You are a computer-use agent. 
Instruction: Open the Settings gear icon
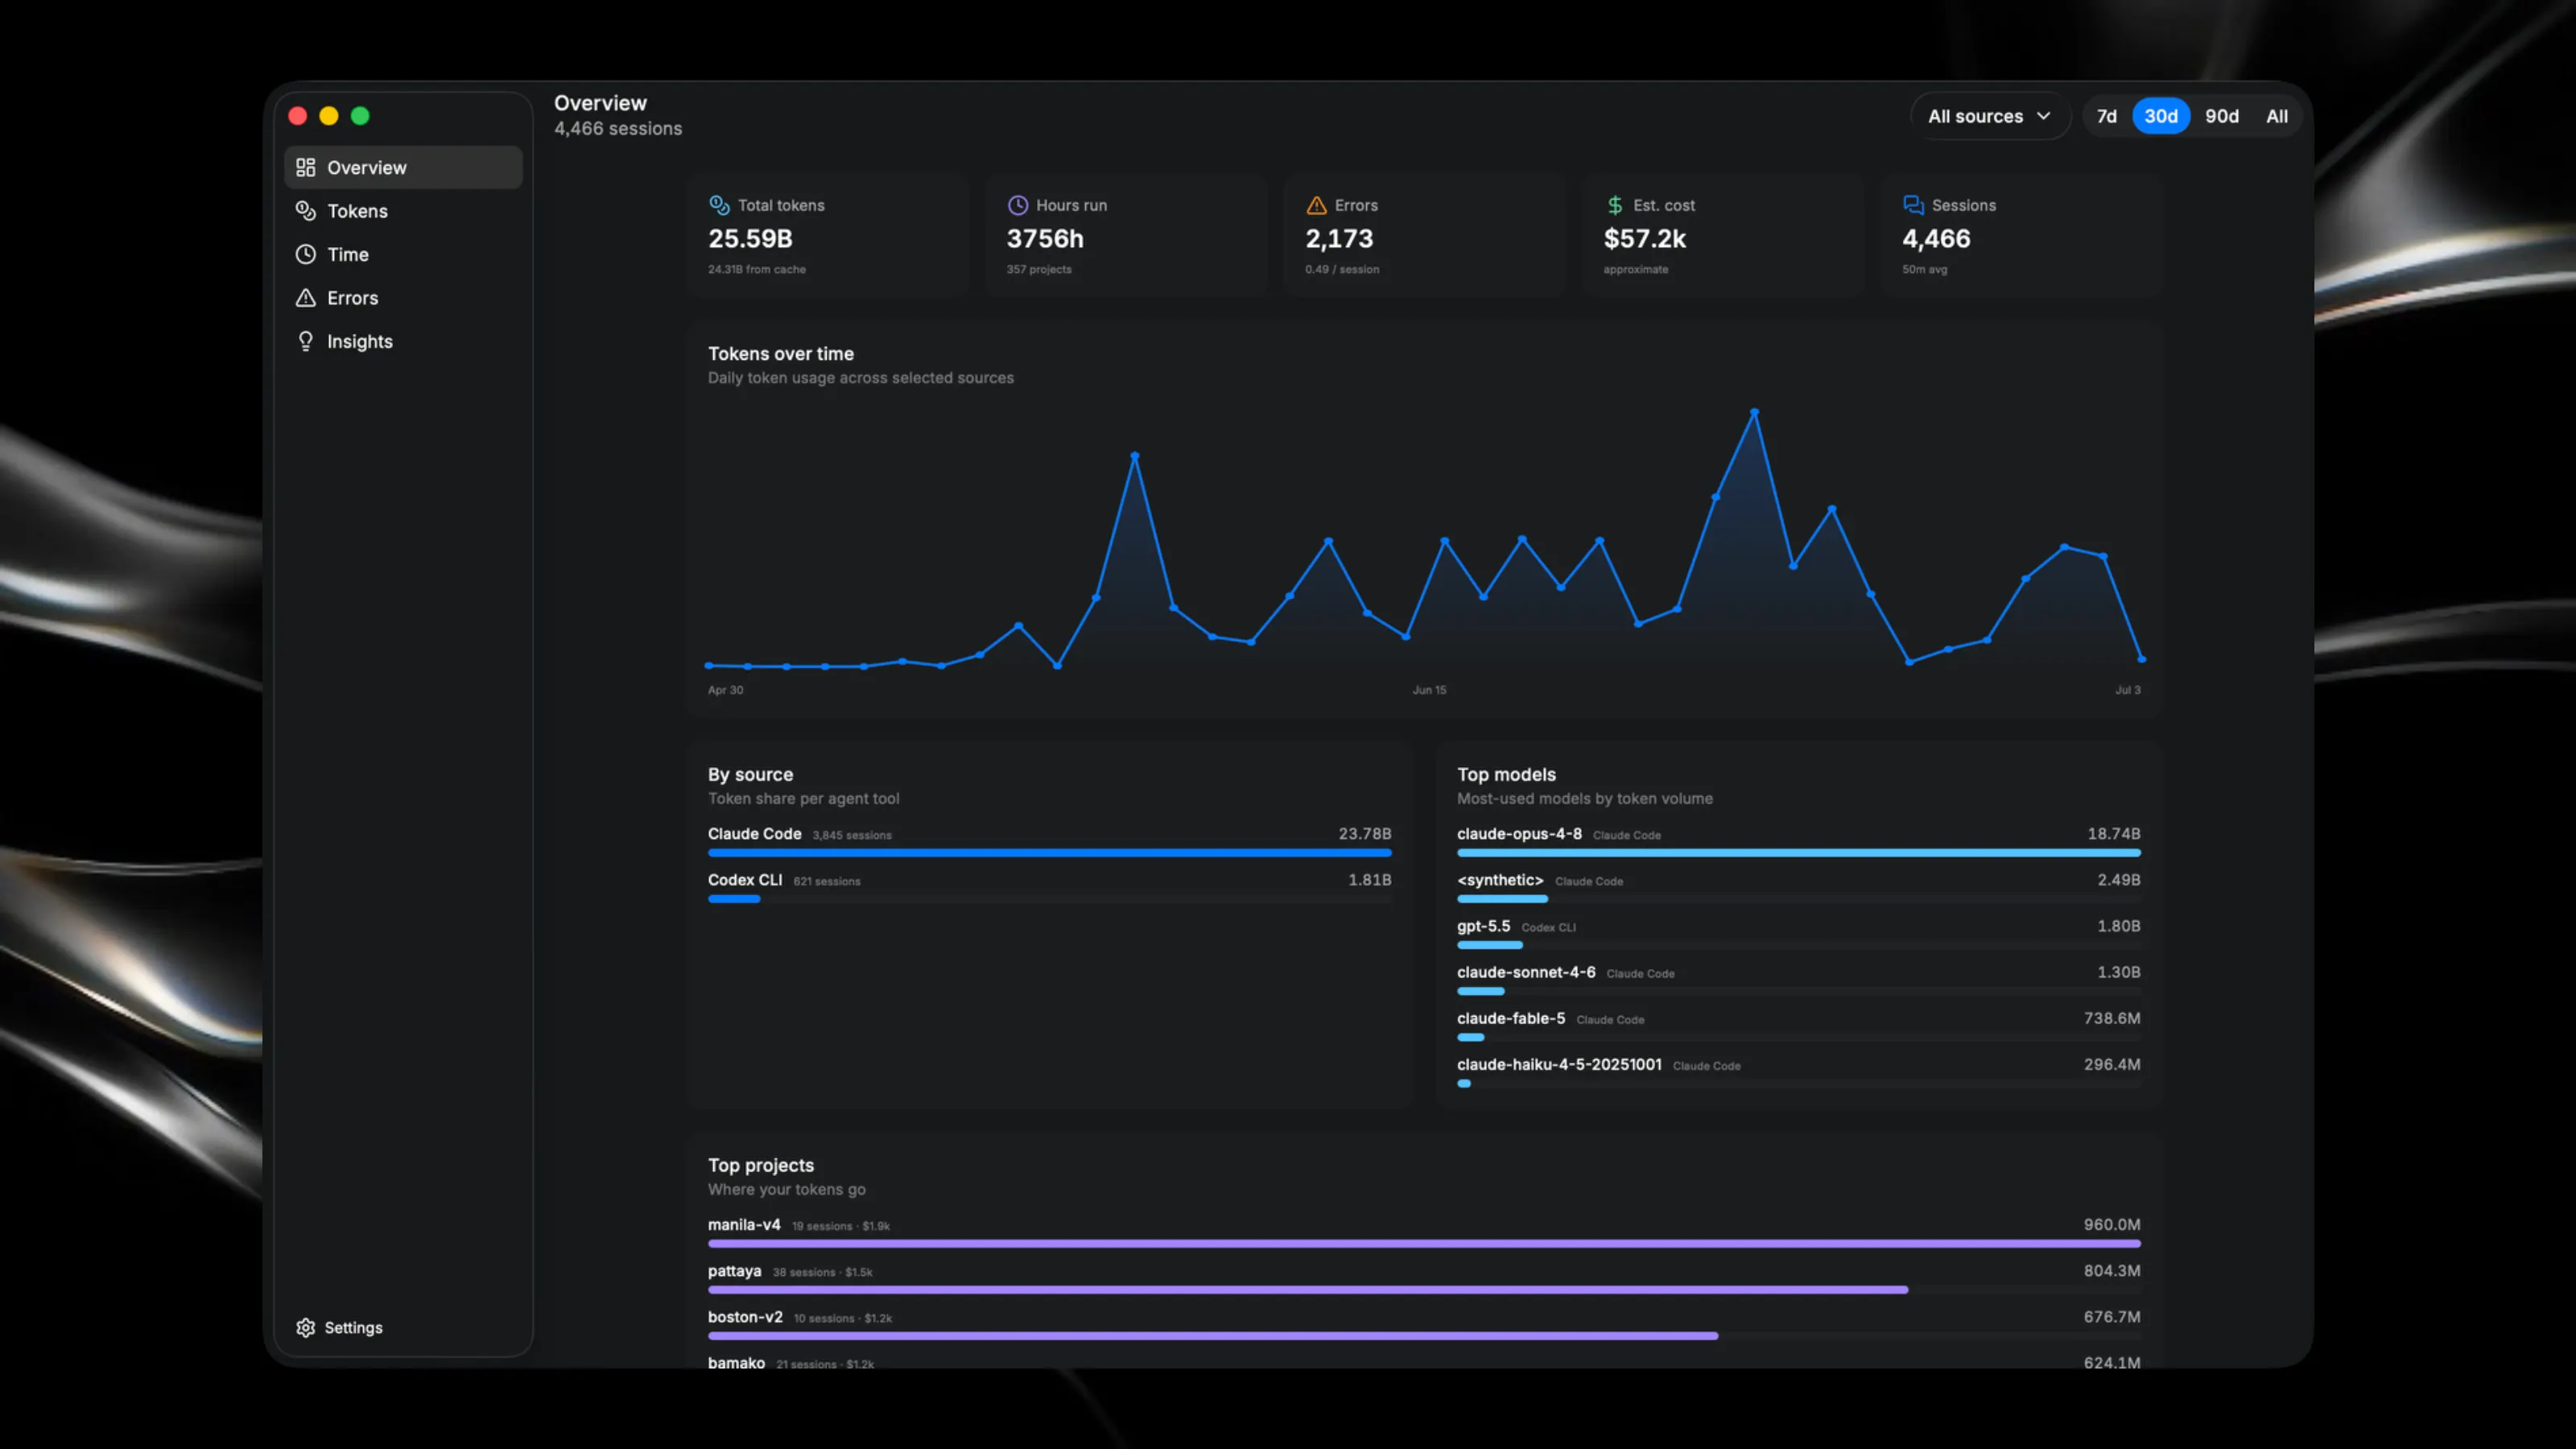click(305, 1327)
